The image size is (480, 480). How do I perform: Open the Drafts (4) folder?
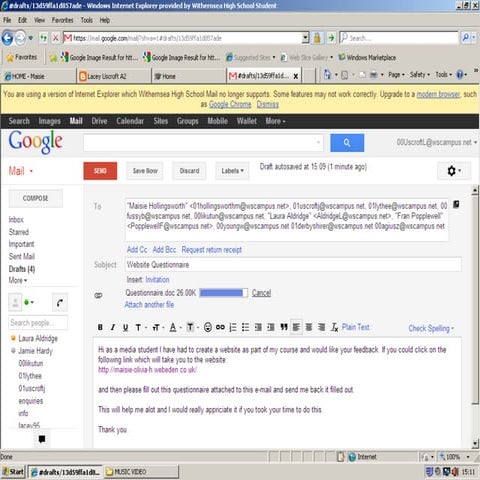point(22,269)
